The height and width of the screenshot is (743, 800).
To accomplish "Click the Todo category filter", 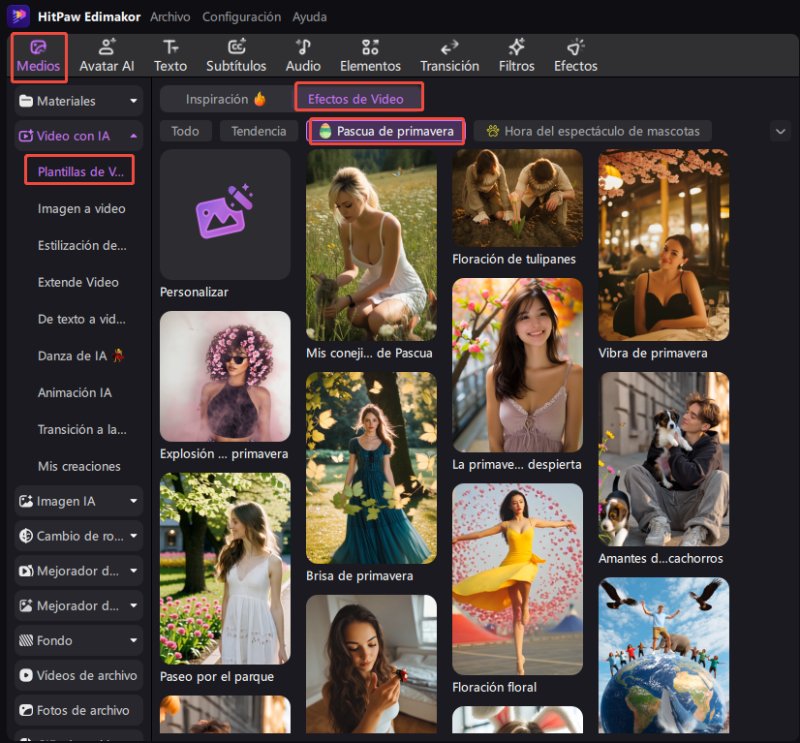I will (x=185, y=131).
